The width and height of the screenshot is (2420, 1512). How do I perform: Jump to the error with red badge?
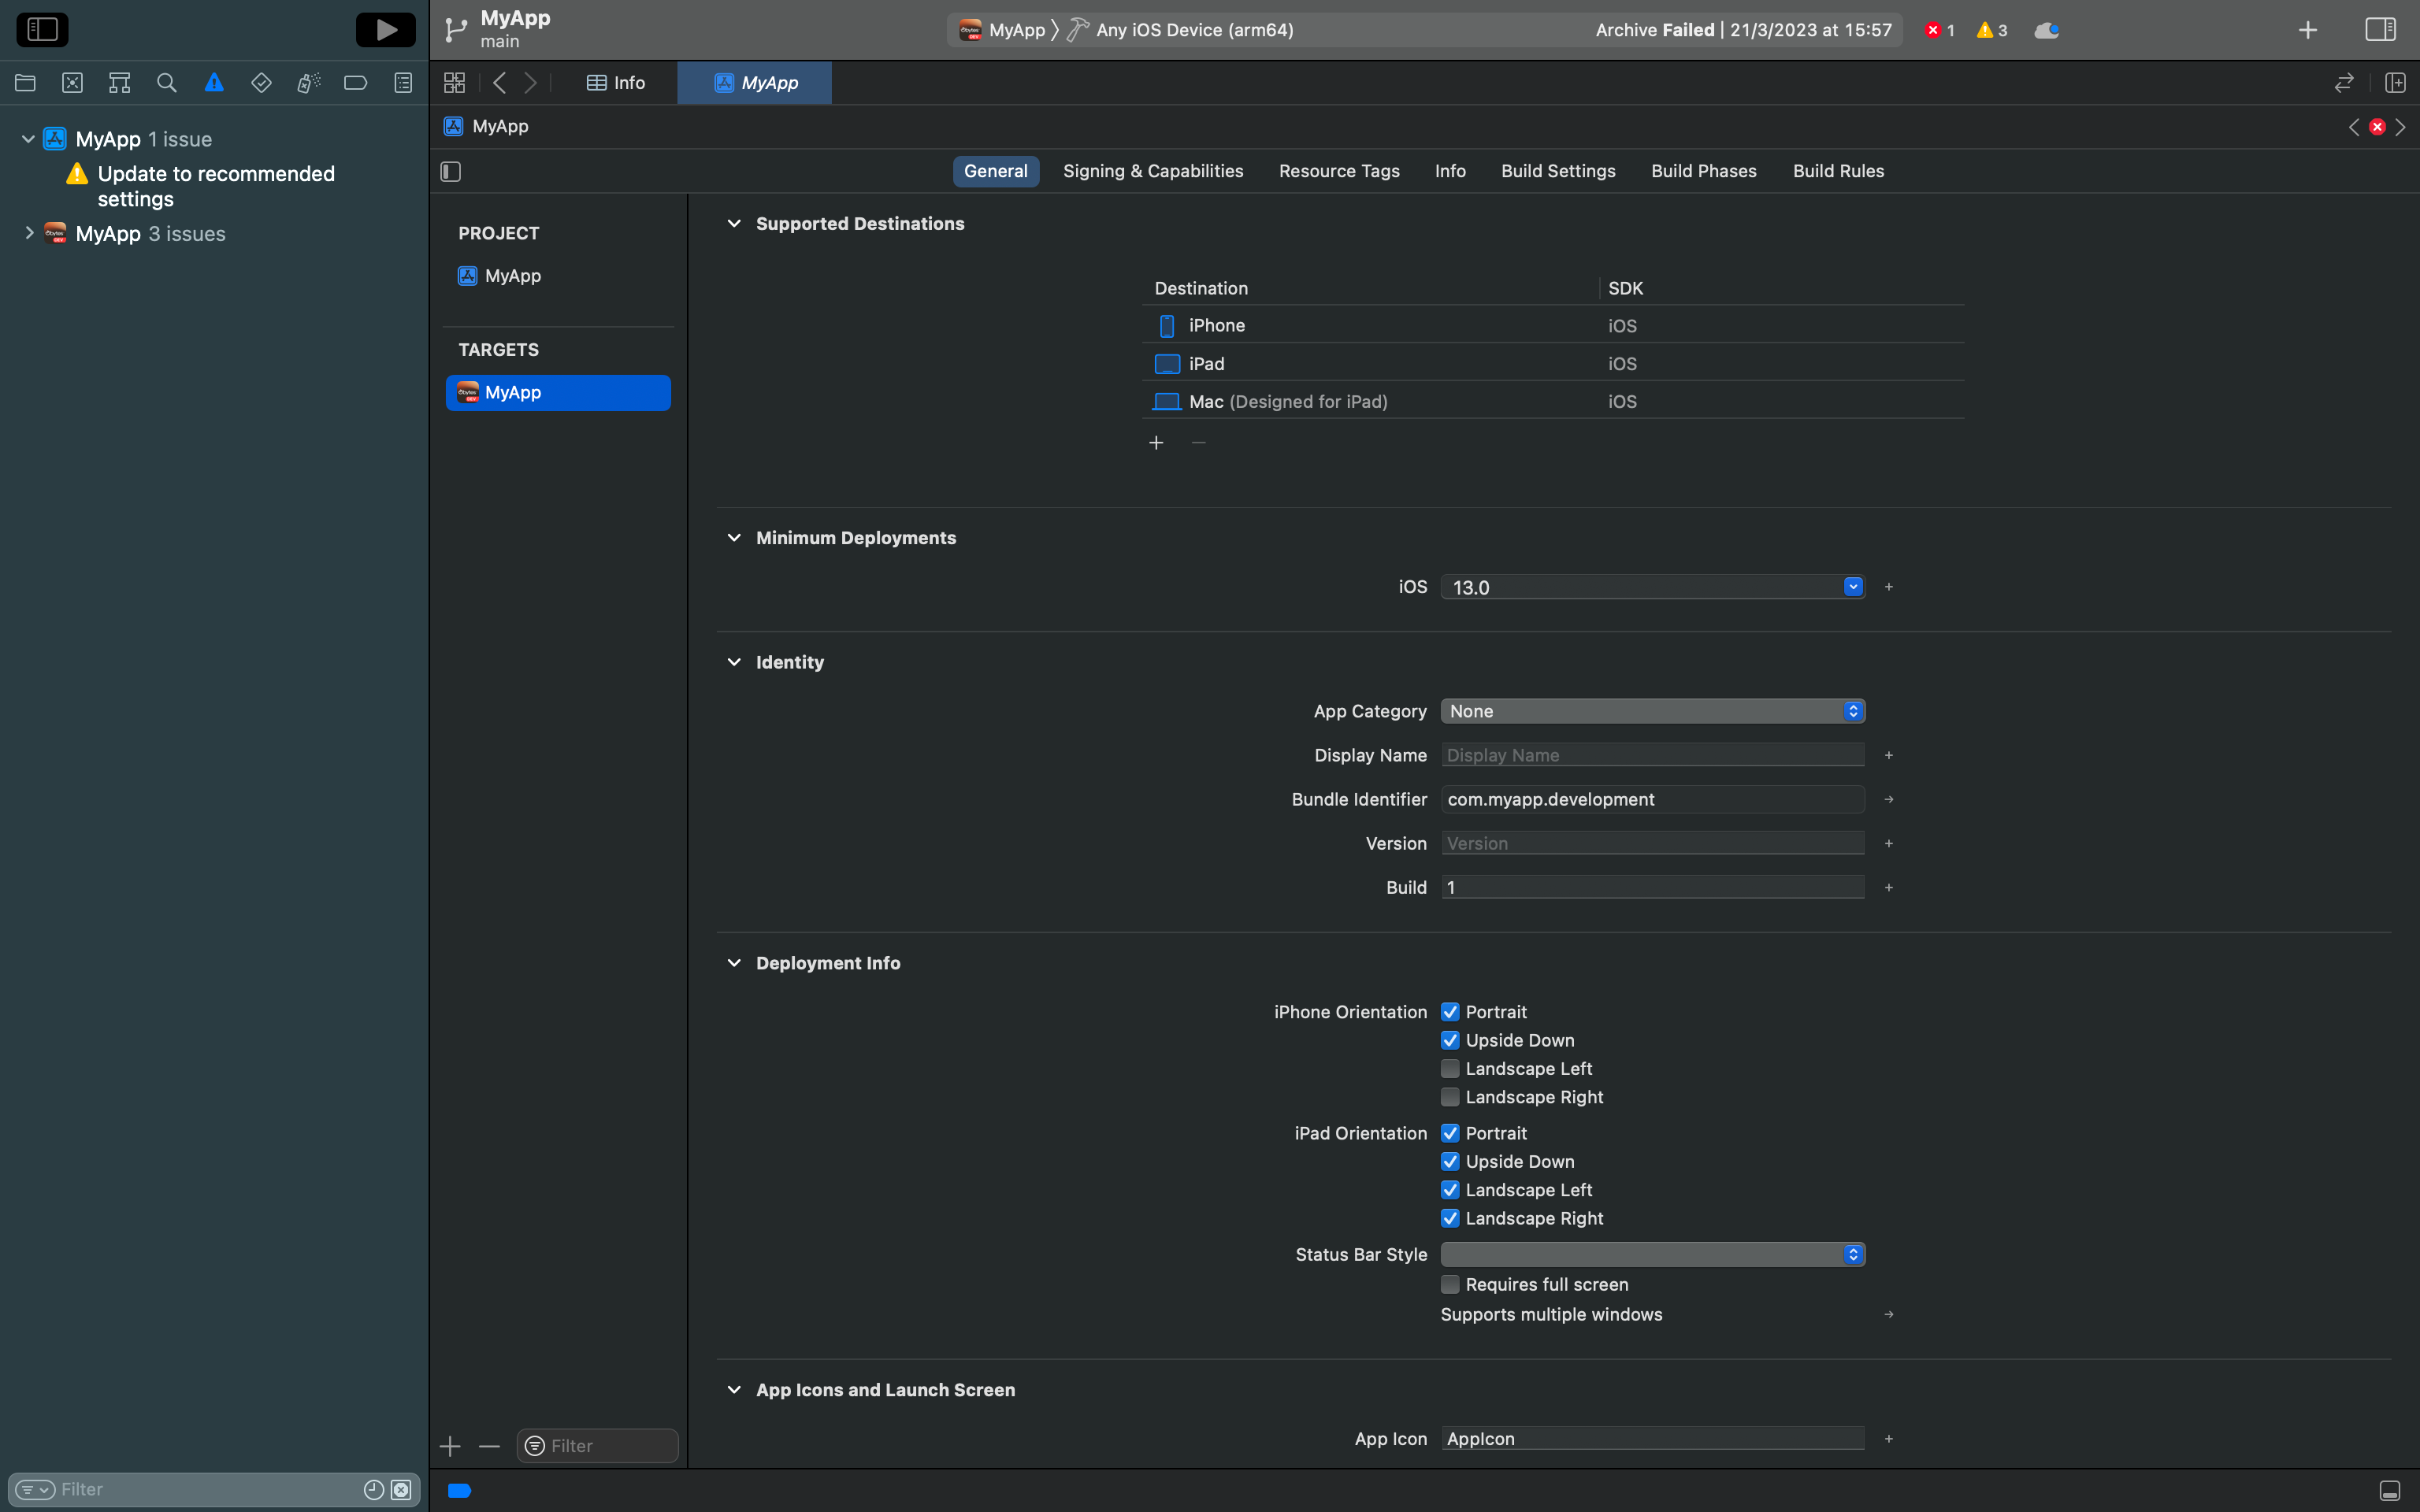click(2378, 127)
